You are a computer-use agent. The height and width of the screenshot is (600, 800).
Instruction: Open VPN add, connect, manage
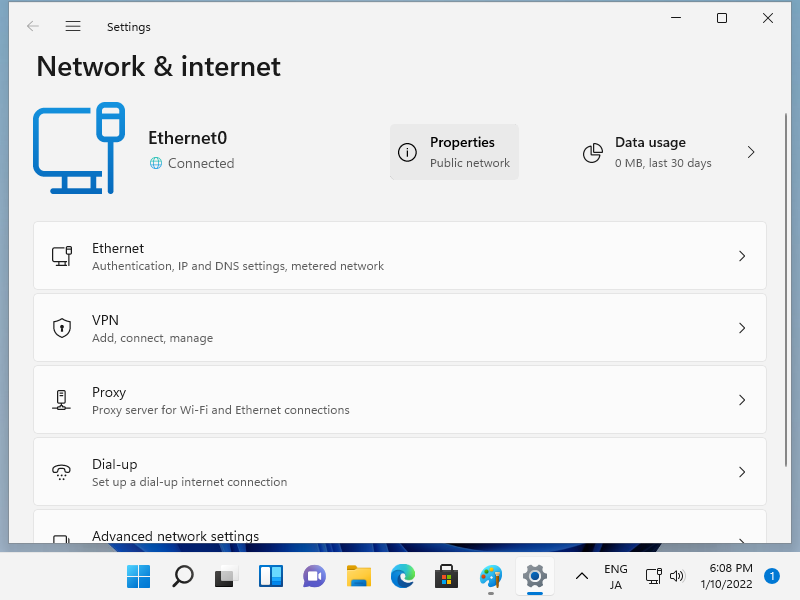[x=400, y=328]
